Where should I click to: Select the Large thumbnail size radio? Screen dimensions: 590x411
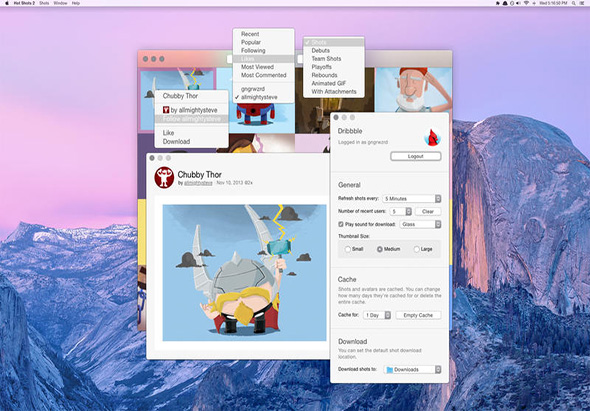point(416,249)
